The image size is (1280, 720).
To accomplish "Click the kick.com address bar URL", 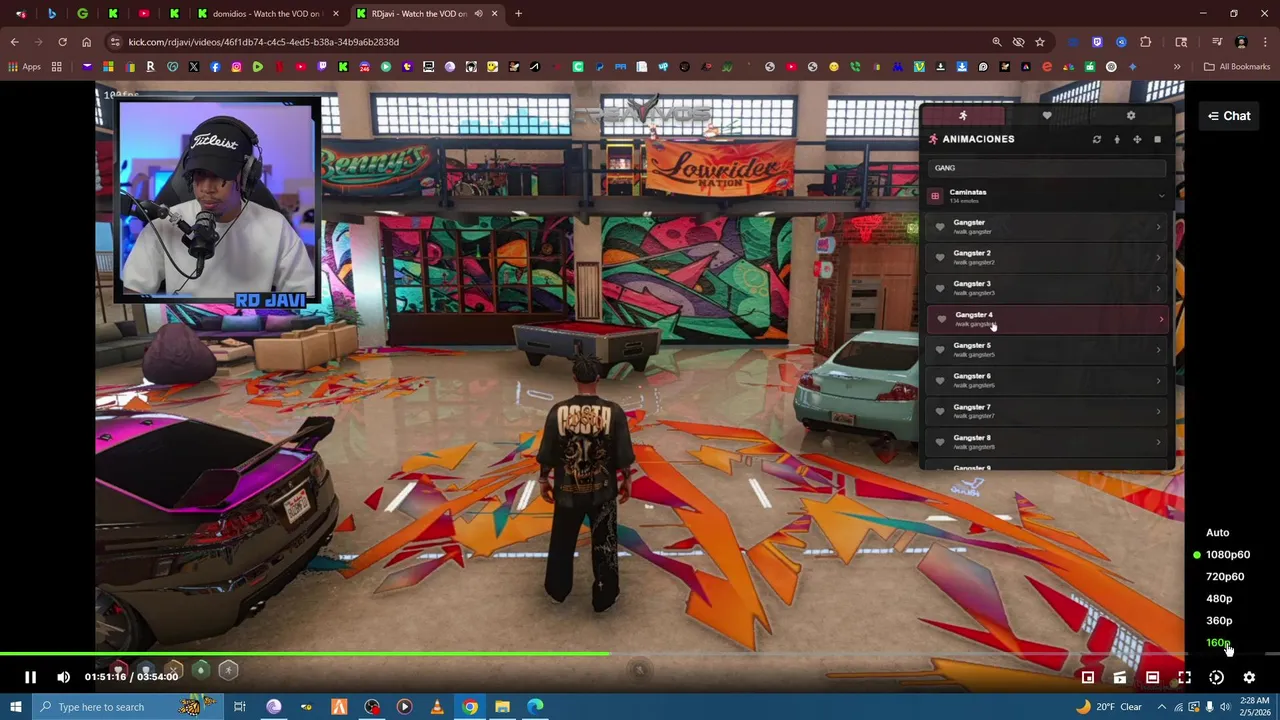I will click(x=264, y=42).
